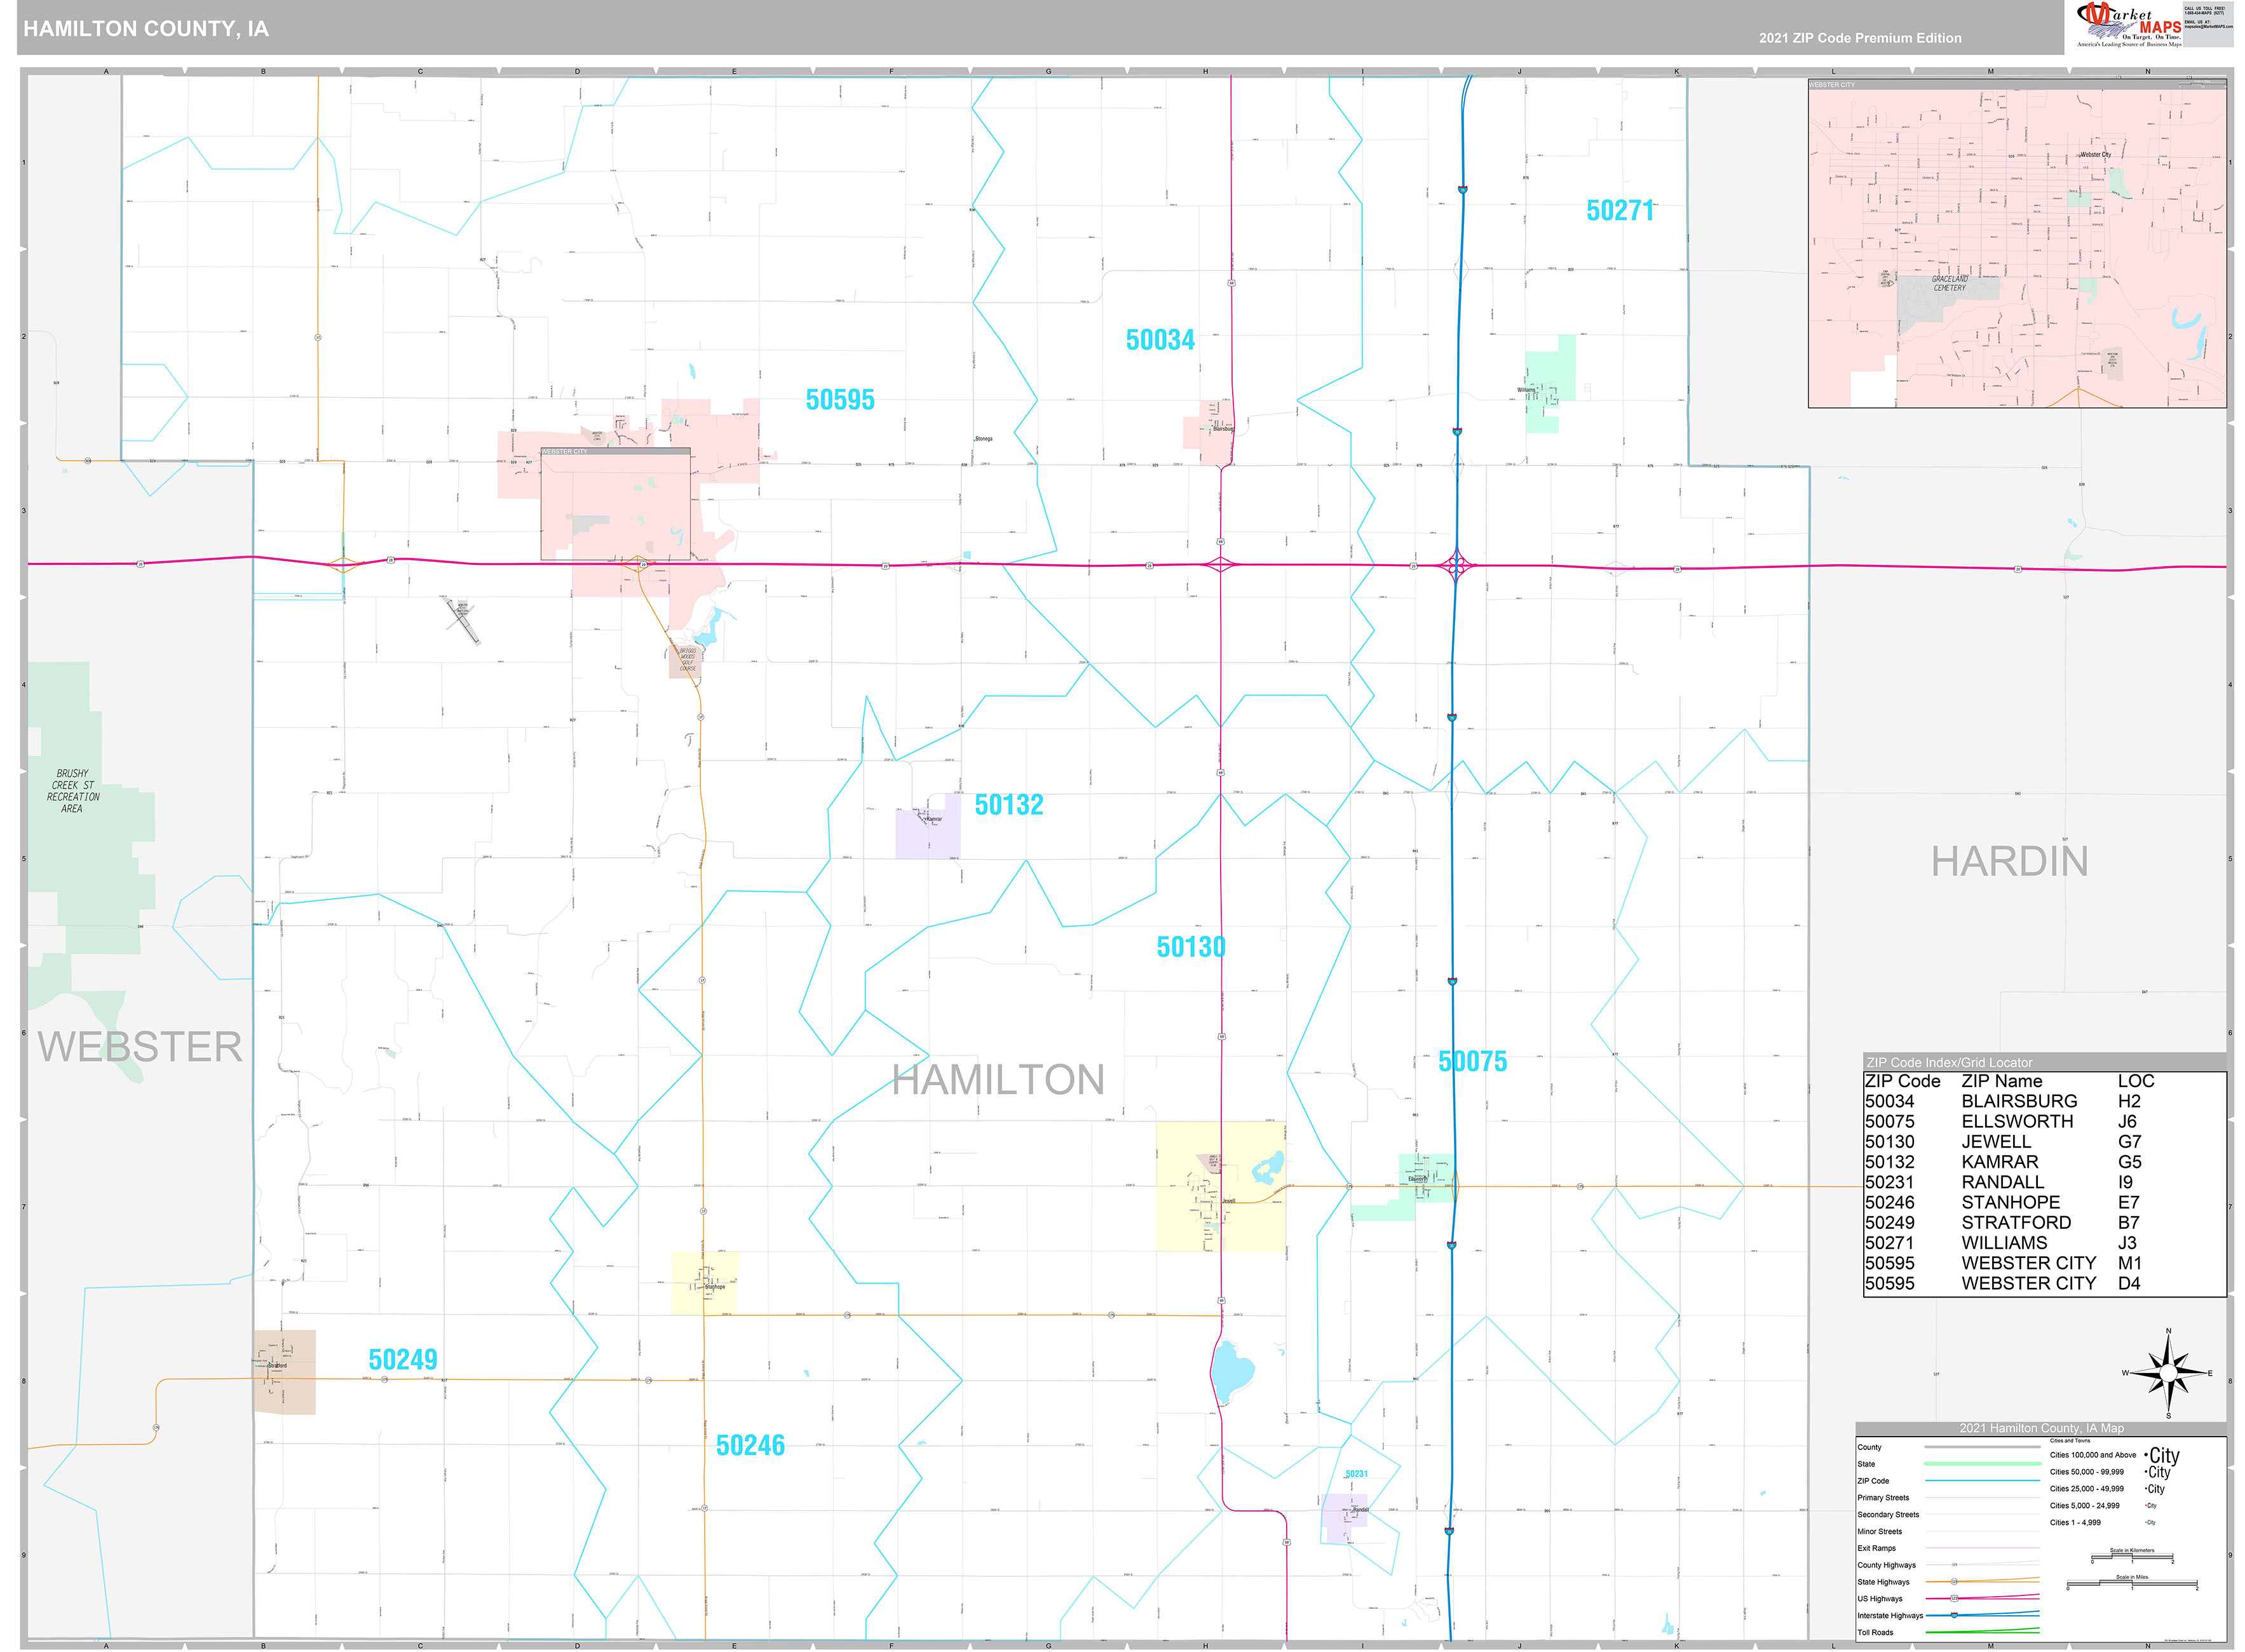This screenshot has height=1652, width=2245.
Task: Click grid column marker H on bottom edge
Action: [x=1205, y=1645]
